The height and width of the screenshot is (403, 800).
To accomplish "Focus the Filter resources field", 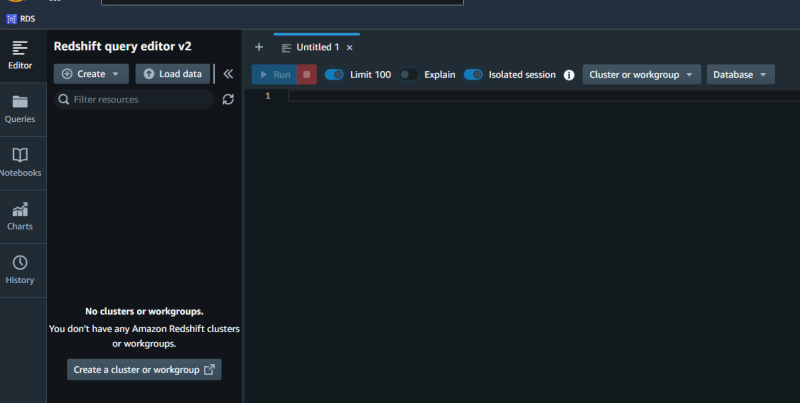I will (x=134, y=99).
